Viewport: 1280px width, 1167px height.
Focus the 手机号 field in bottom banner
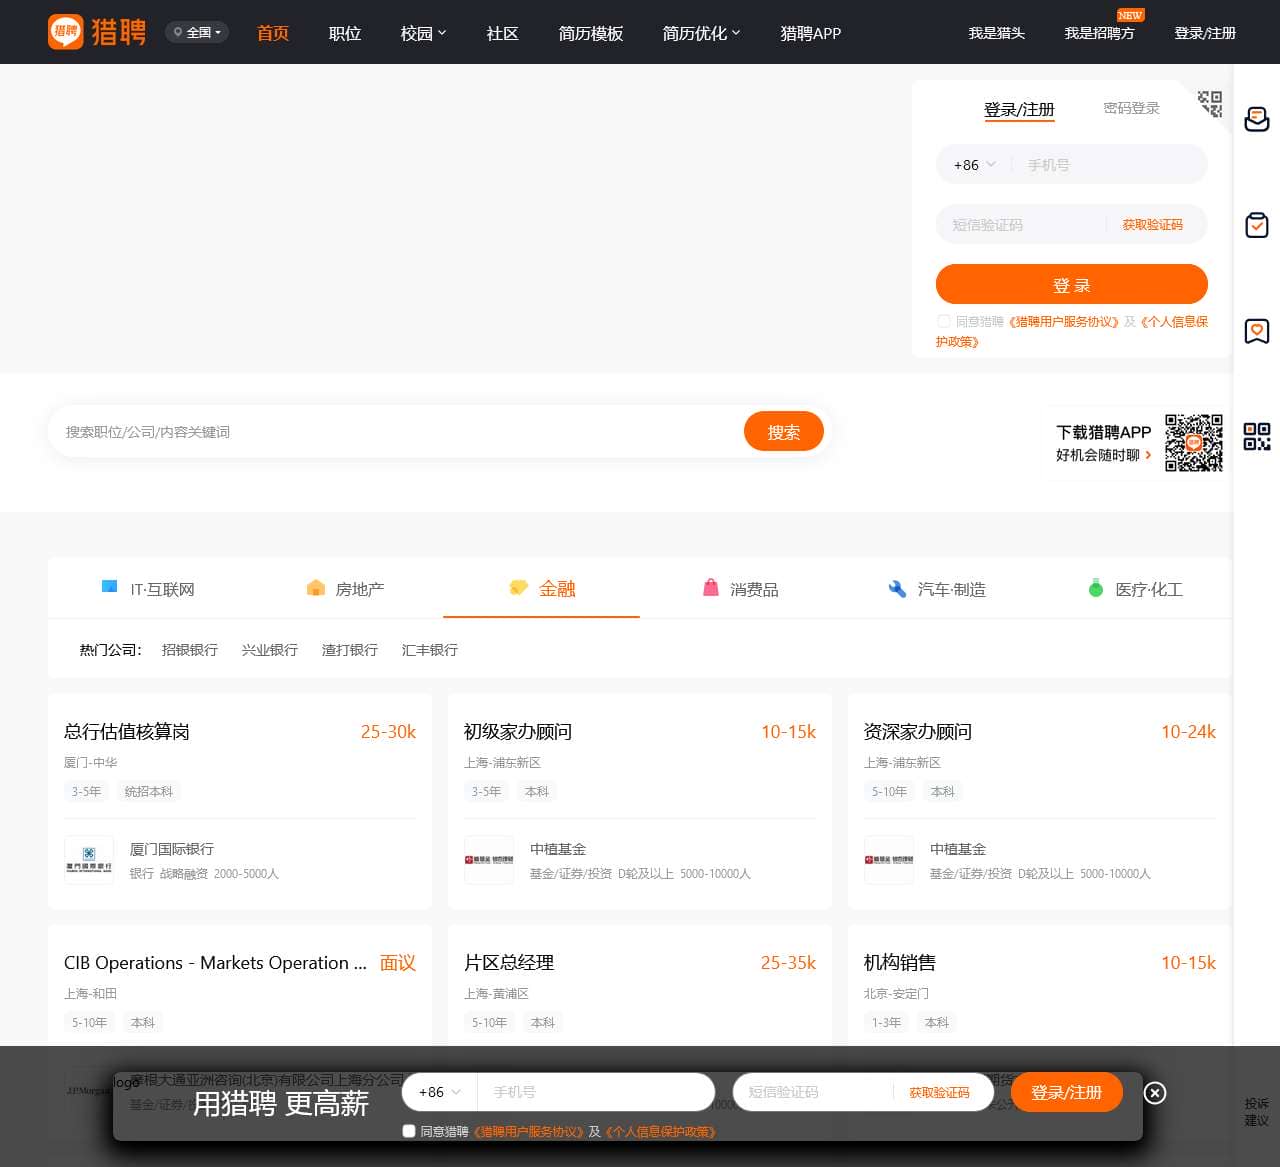(x=596, y=1092)
